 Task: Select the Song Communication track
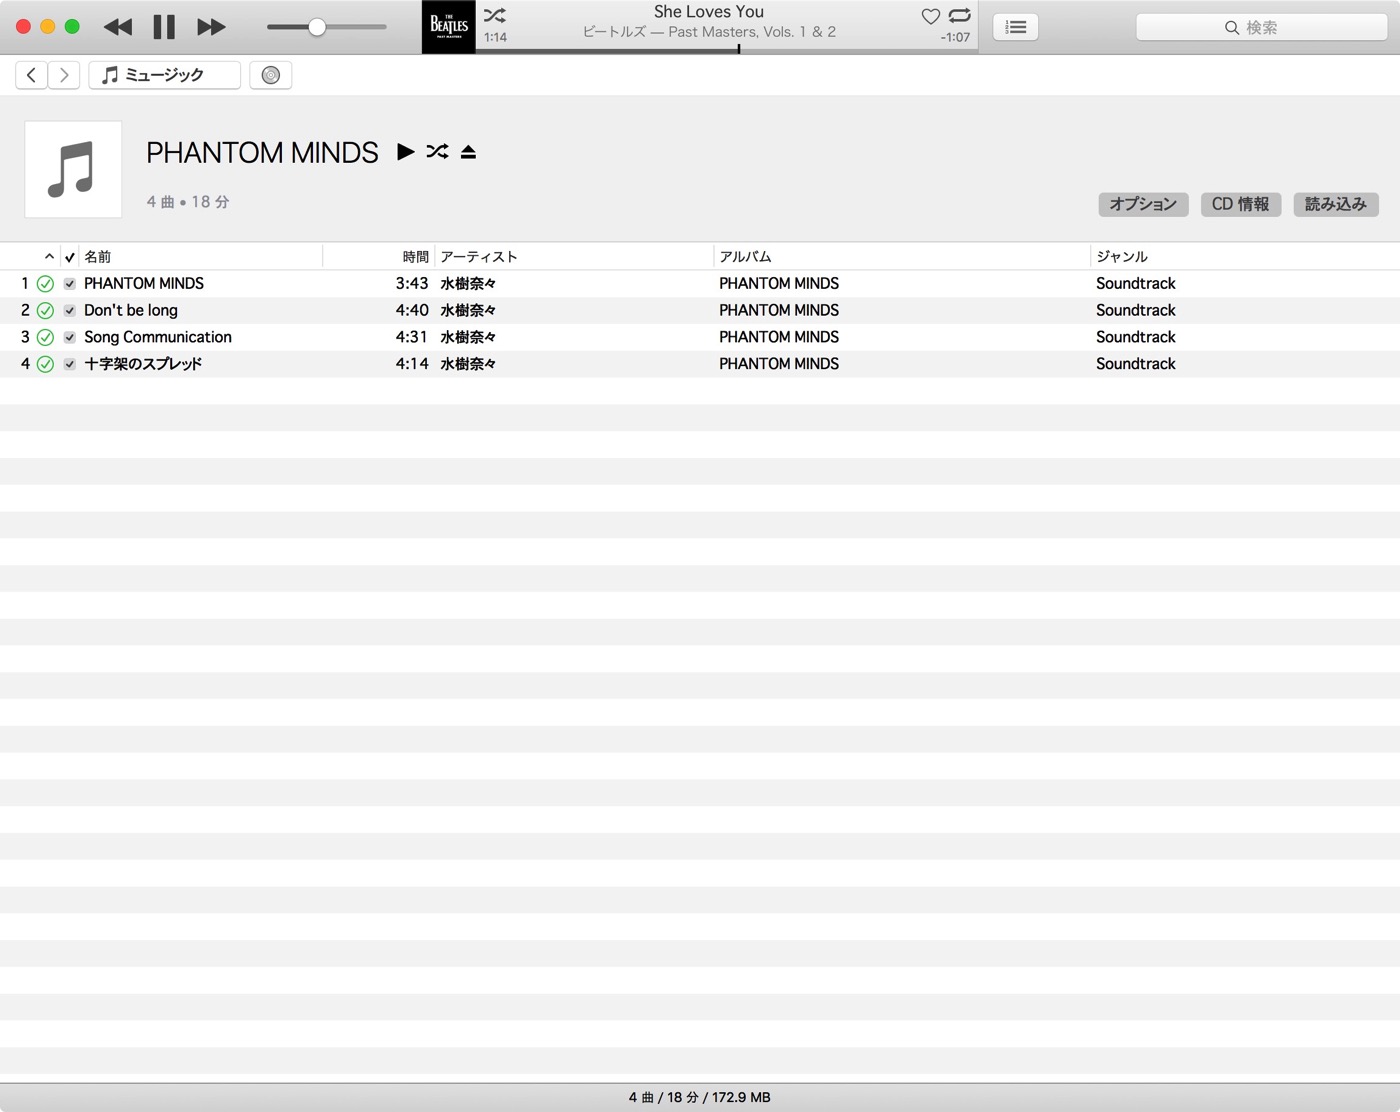pyautogui.click(x=158, y=338)
